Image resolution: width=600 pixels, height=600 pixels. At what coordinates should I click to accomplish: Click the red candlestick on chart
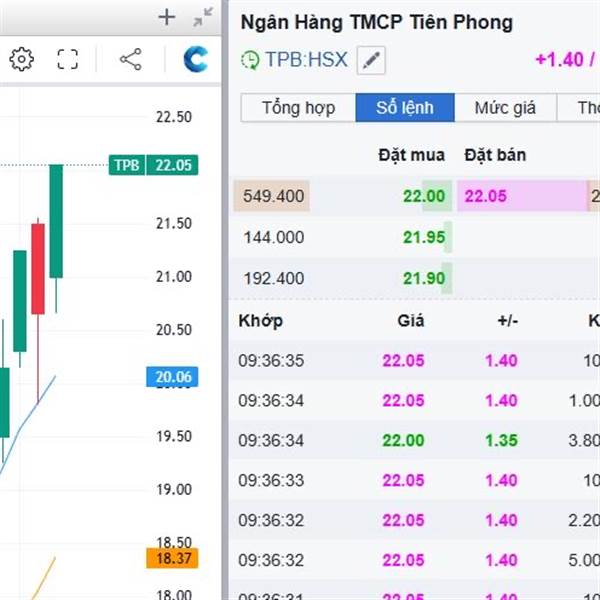coord(38,269)
